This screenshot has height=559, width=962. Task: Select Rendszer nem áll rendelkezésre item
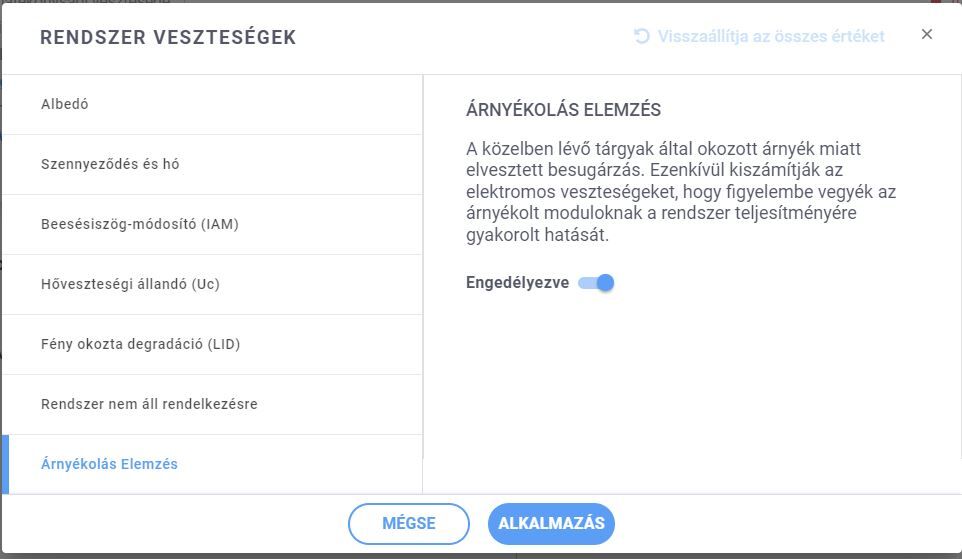(x=212, y=405)
